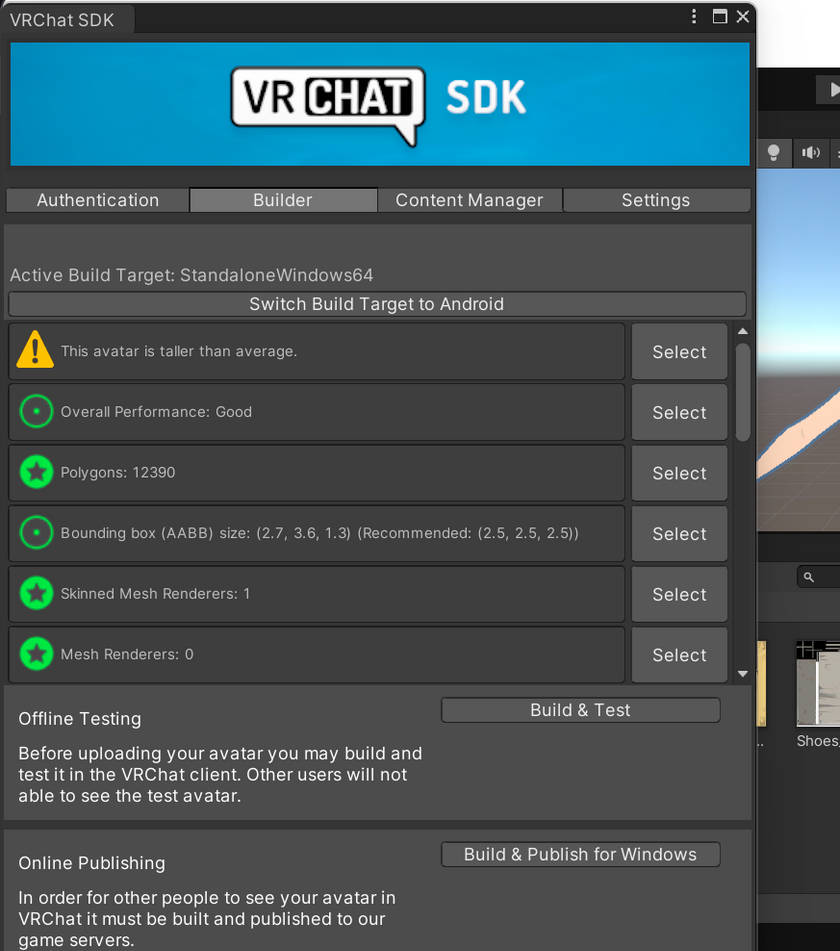Click the VRChat SDK banner logo
840x951 pixels.
point(380,104)
